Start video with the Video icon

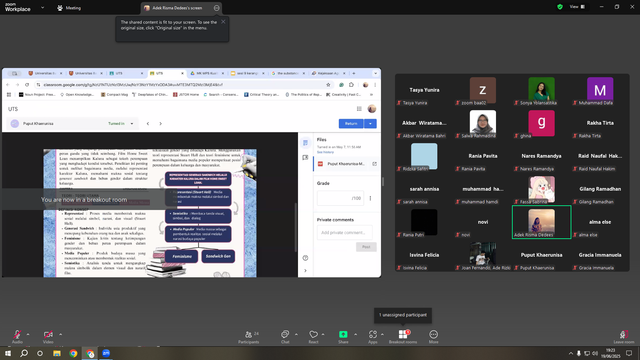48,334
